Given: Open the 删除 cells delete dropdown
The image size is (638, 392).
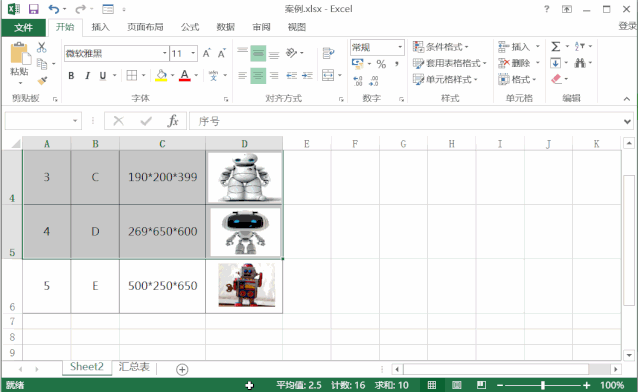Looking at the screenshot, I should [x=537, y=63].
